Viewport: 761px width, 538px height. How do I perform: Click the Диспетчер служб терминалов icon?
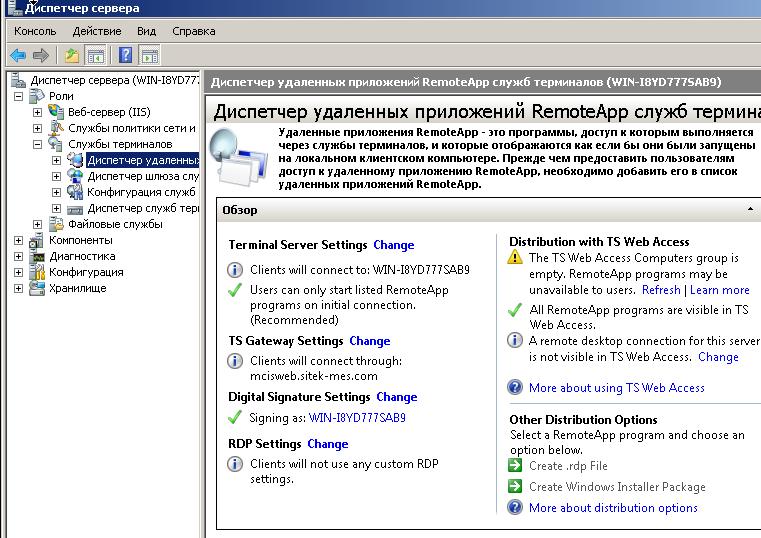[x=75, y=209]
